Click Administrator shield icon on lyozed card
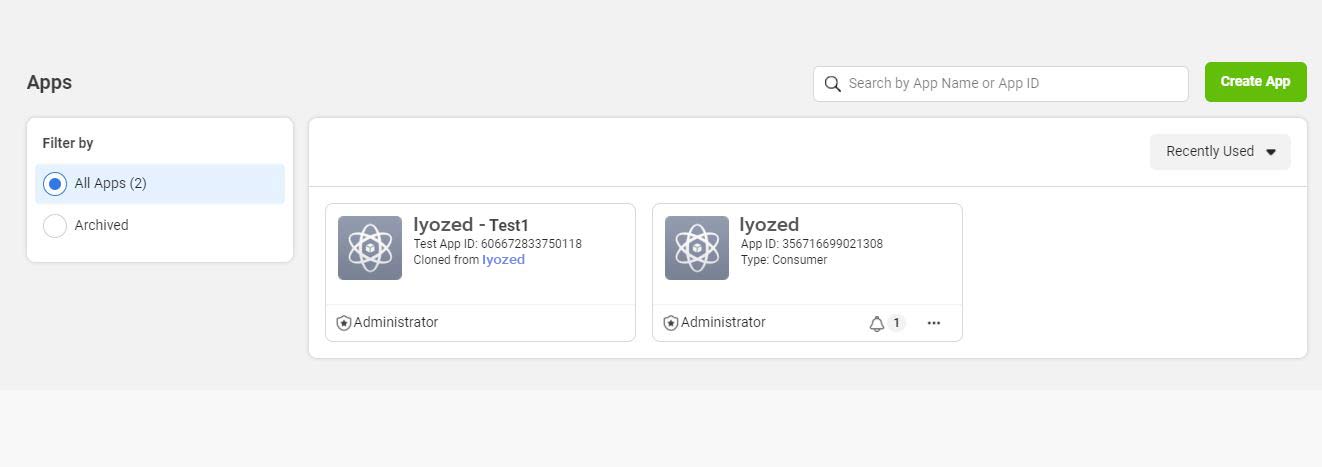Viewport: 1322px width, 467px height. tap(671, 323)
